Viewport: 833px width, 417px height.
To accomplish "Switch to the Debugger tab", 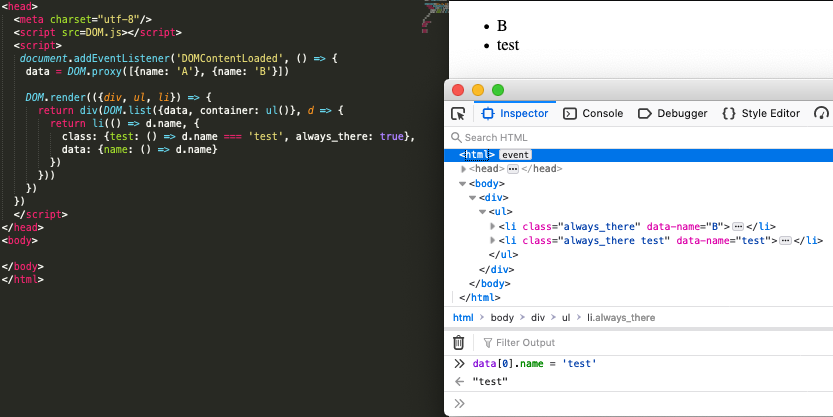I will click(x=673, y=114).
